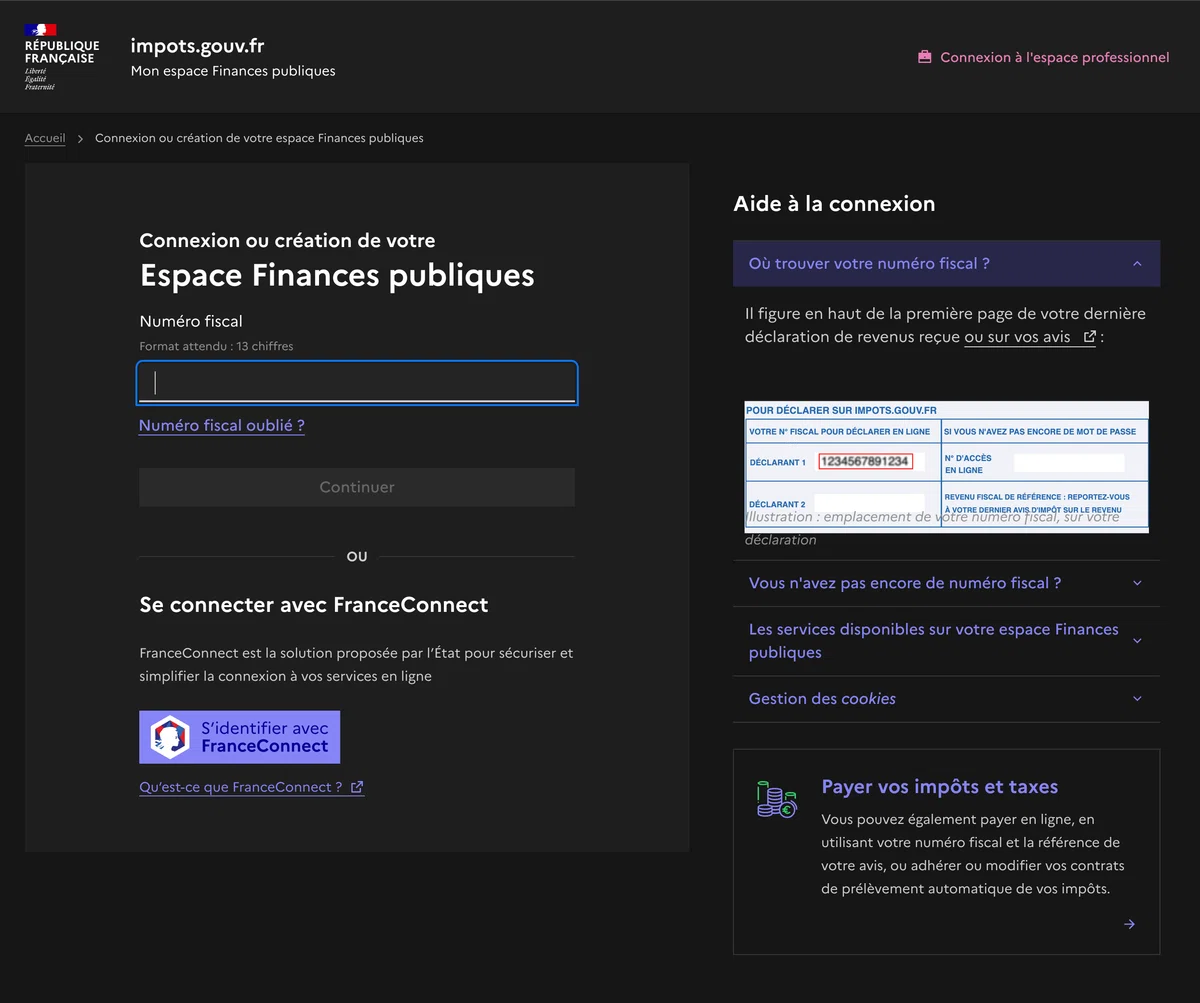Open Payer vos impôts et taxes title
The image size is (1200, 1003).
tap(939, 787)
